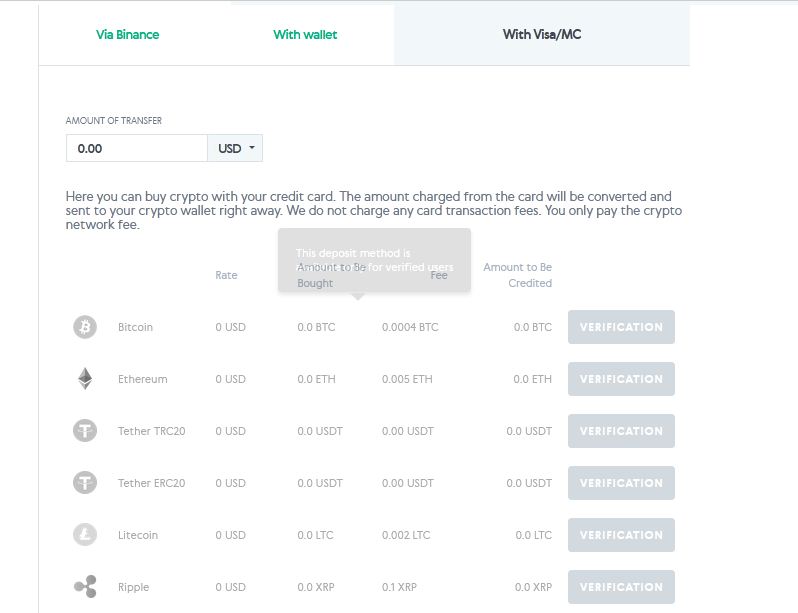The image size is (798, 613).
Task: Select the With Visa/MC tab
Action: click(x=541, y=35)
